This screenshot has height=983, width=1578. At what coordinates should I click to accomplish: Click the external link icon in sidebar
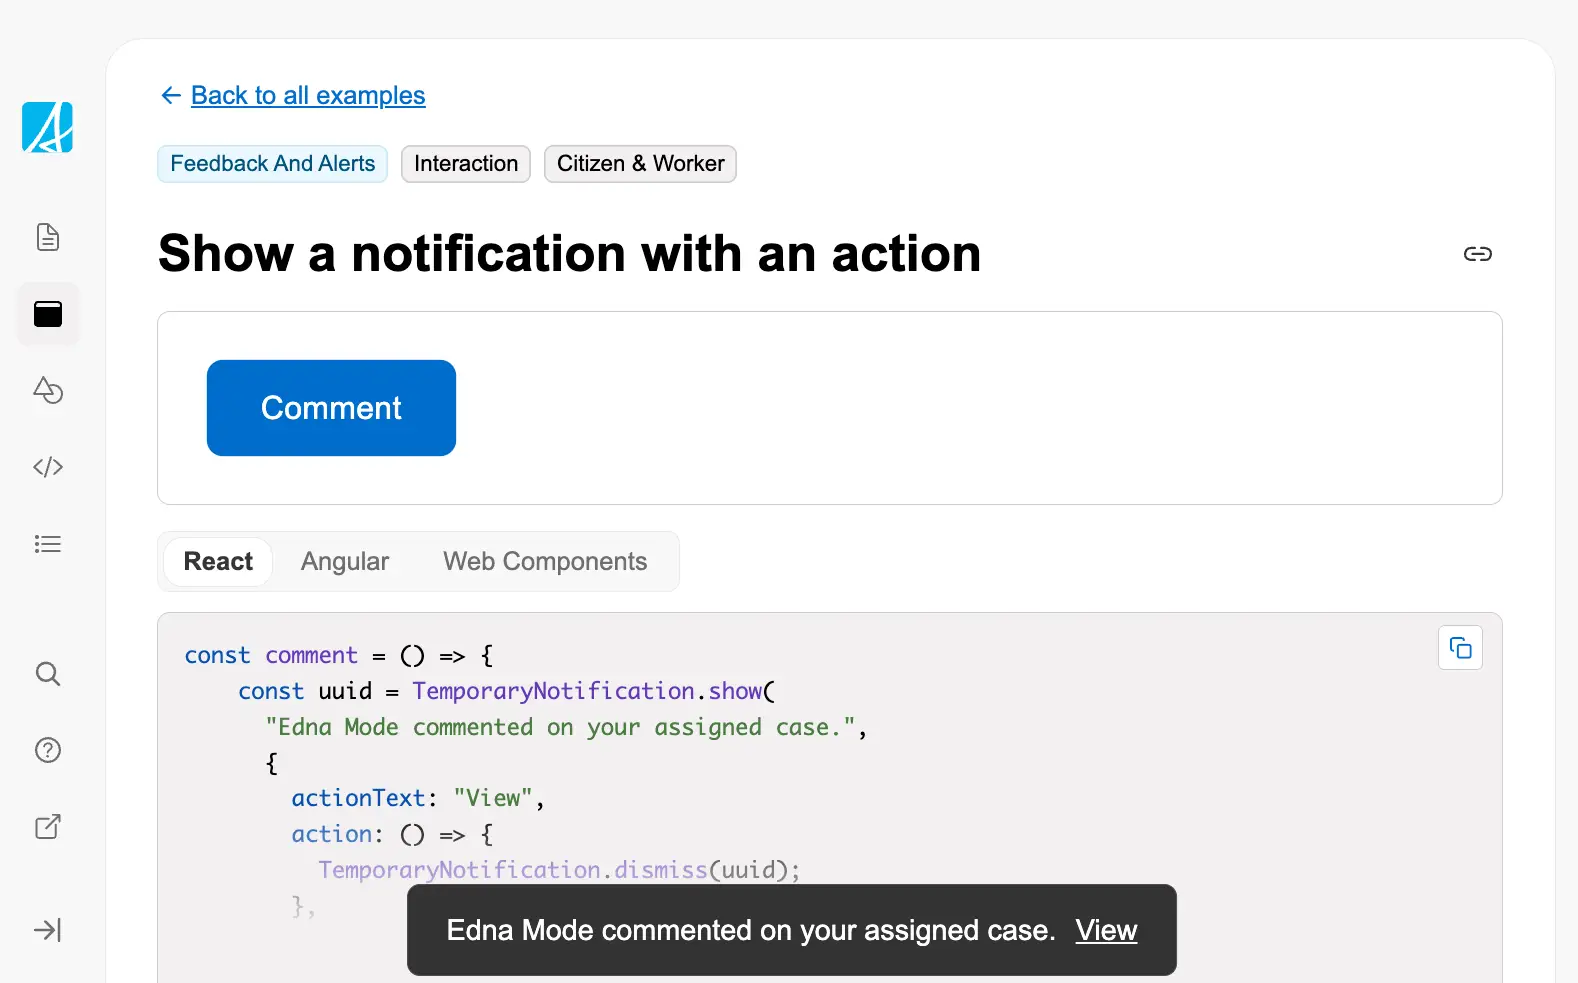point(48,827)
